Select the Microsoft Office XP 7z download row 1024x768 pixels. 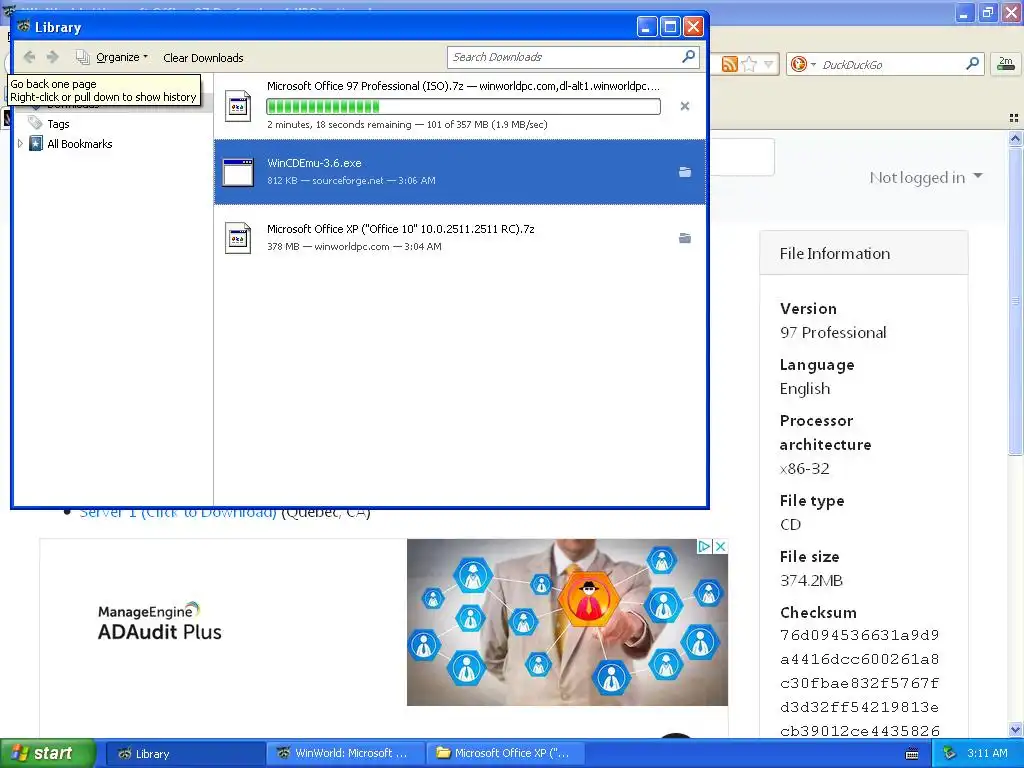(x=460, y=238)
